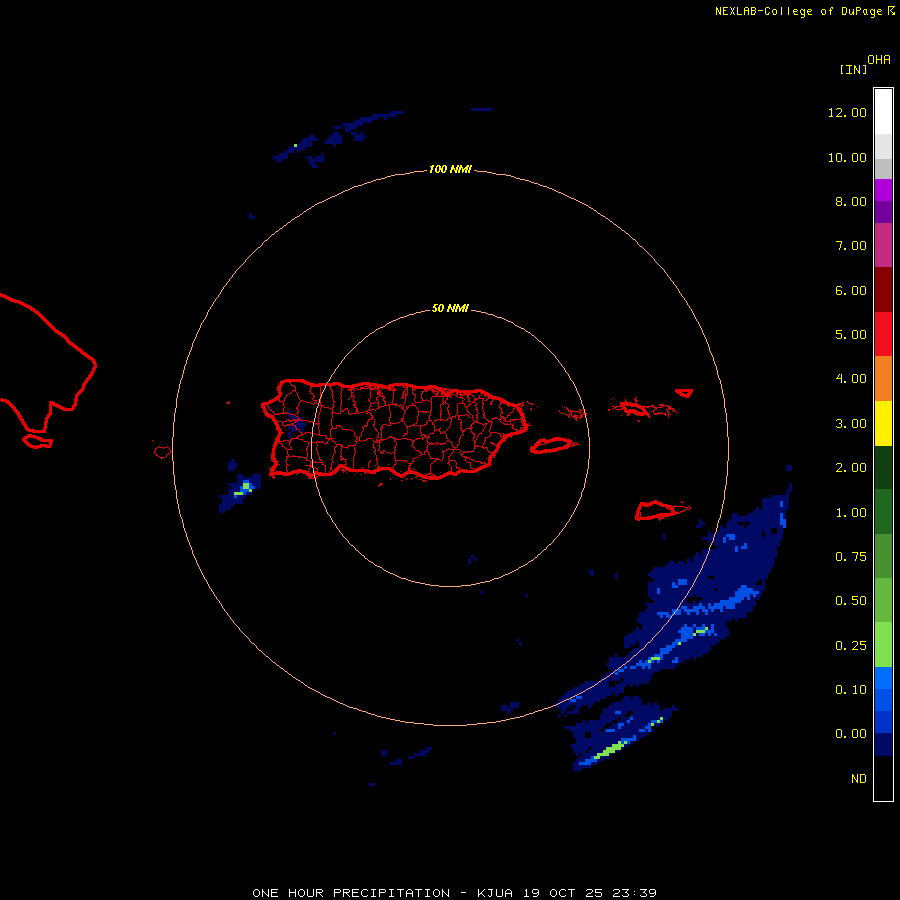This screenshot has height=900, width=900.
Task: Click the 7.00 legend value
Action: (x=851, y=246)
